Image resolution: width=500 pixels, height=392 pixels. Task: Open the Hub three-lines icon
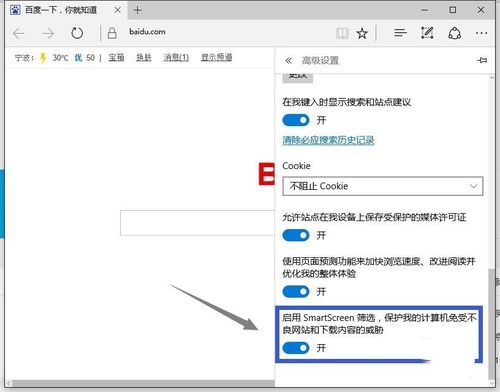tap(400, 33)
